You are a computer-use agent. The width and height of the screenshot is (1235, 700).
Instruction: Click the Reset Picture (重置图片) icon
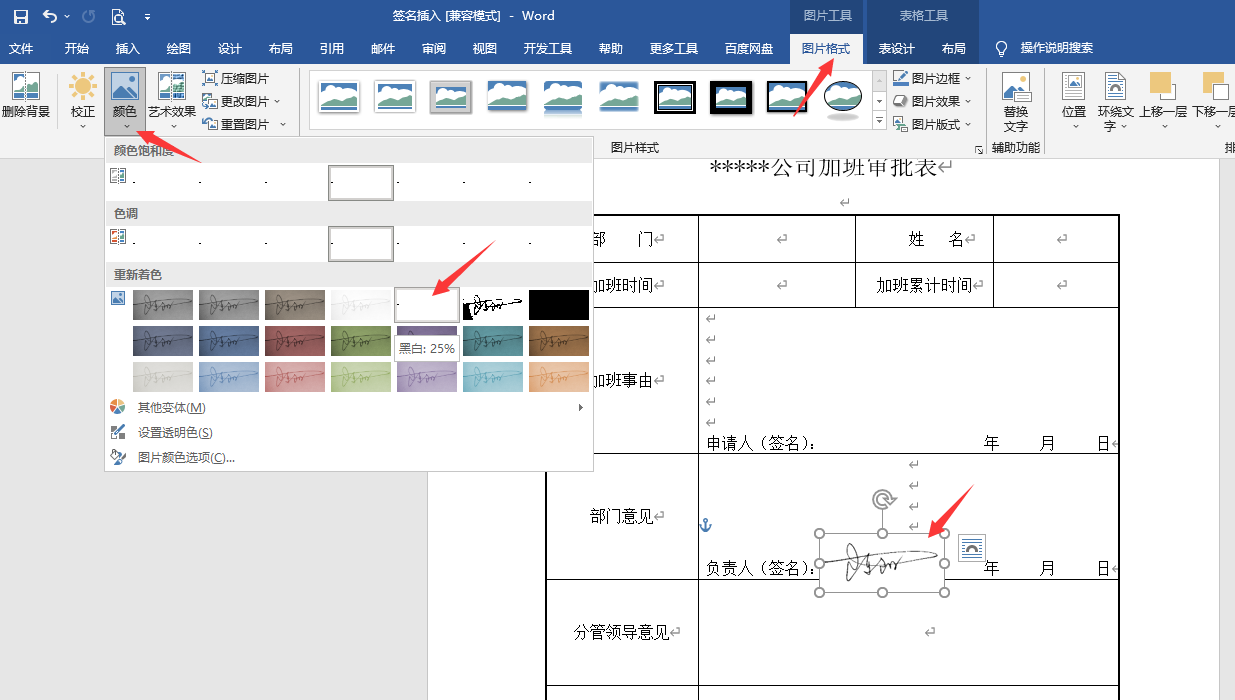click(x=211, y=124)
